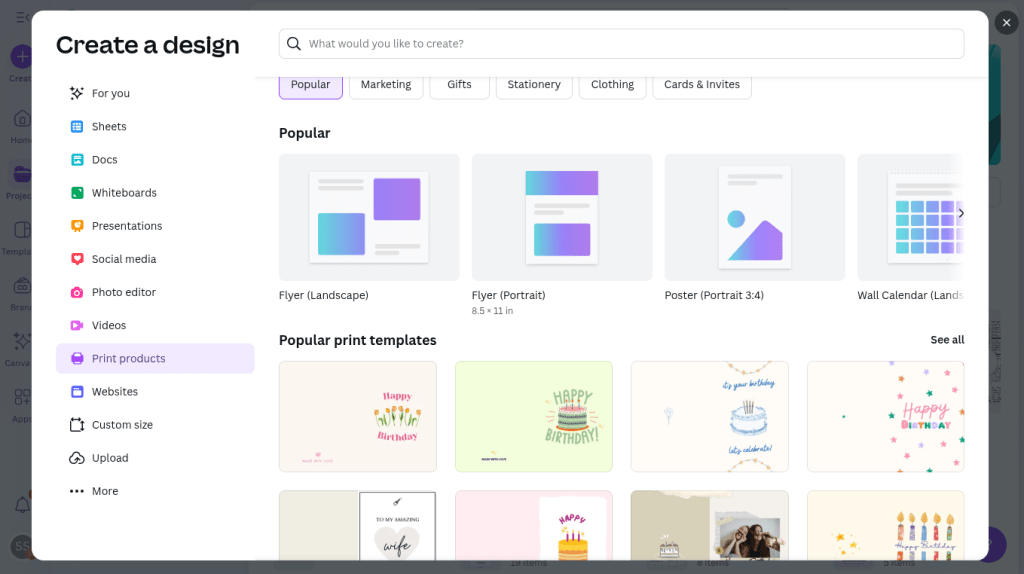Image resolution: width=1024 pixels, height=574 pixels.
Task: Select For you in the sidebar
Action: click(155, 93)
